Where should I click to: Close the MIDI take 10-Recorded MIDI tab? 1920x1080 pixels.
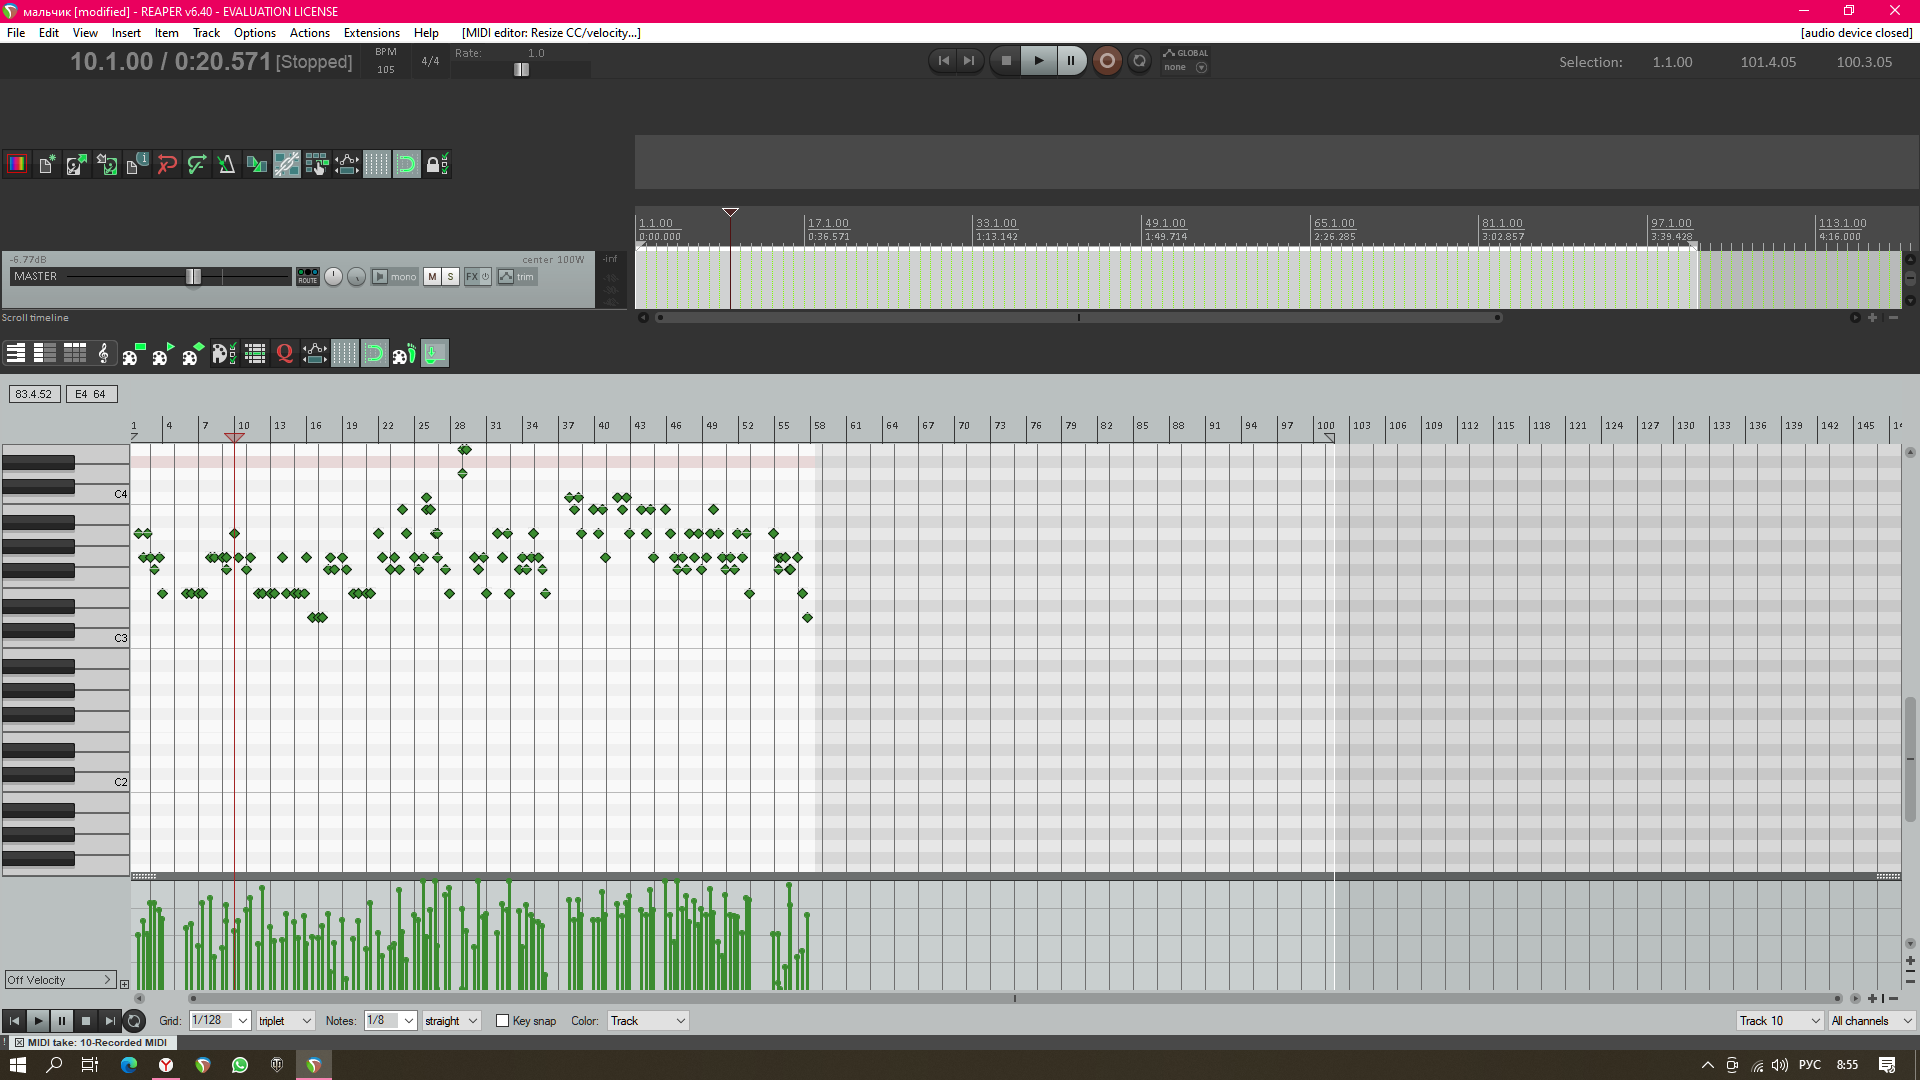[x=19, y=1042]
